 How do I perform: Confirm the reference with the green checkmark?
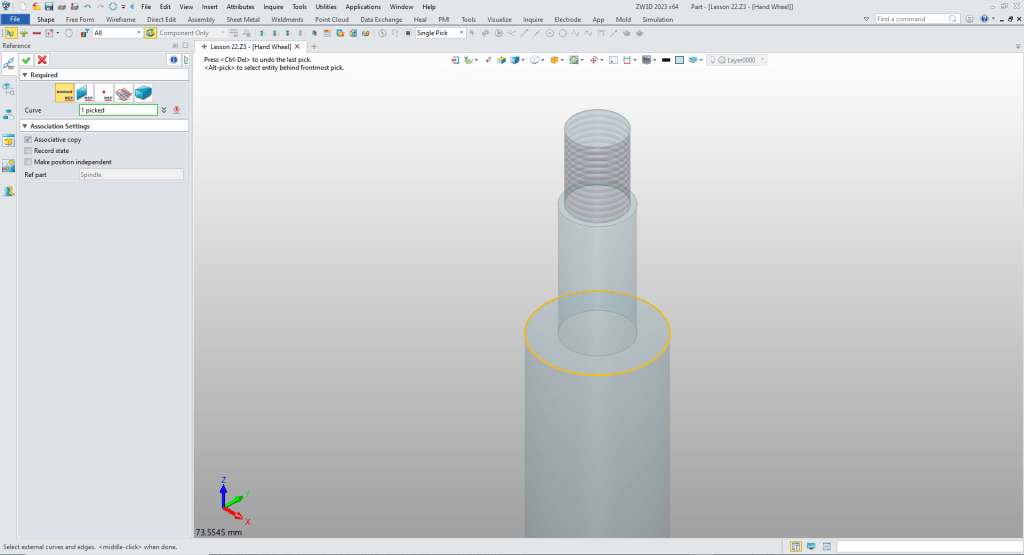[x=27, y=60]
